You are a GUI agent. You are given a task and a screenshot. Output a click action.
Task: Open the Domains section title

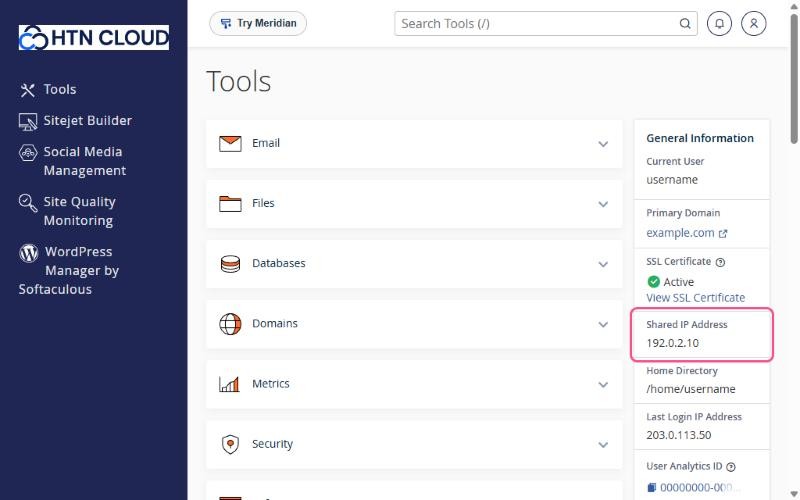click(274, 323)
